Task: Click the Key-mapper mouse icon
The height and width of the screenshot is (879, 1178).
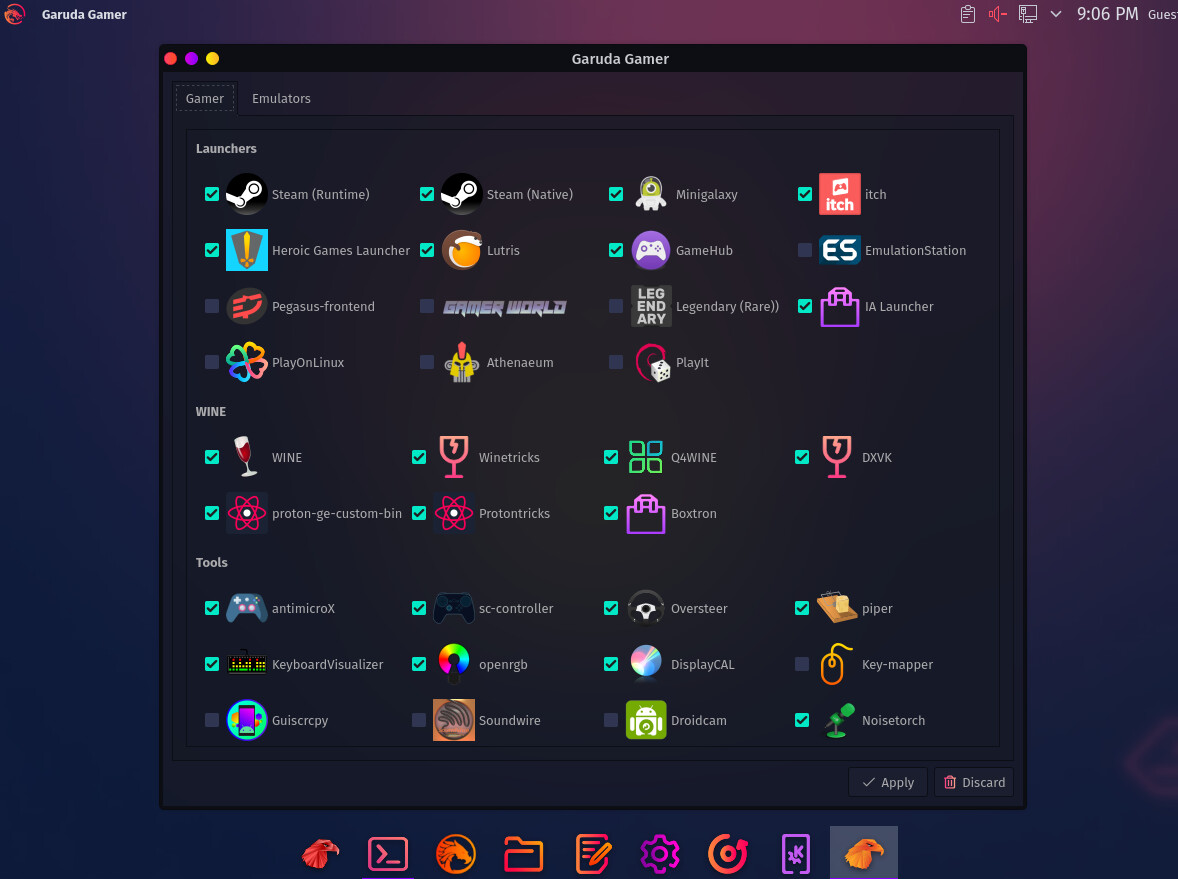Action: coord(835,663)
